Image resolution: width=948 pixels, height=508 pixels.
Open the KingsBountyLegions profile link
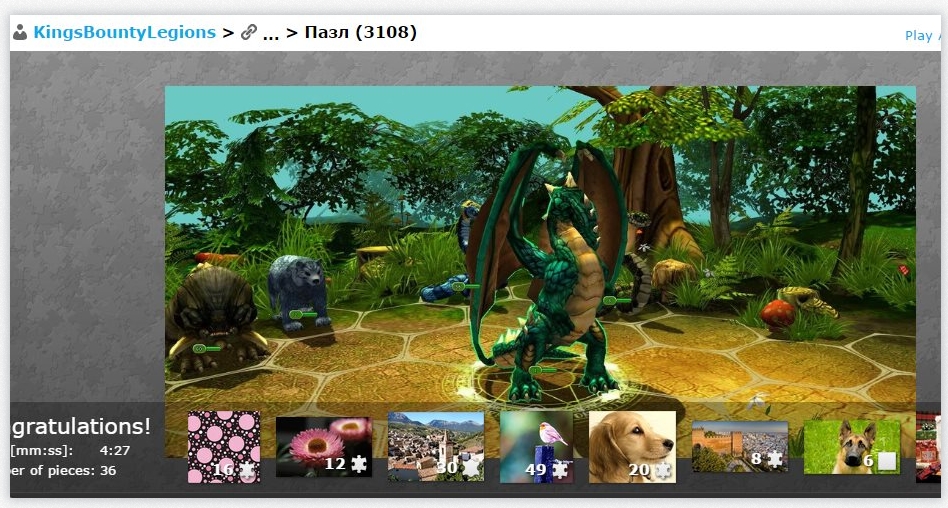tap(125, 32)
